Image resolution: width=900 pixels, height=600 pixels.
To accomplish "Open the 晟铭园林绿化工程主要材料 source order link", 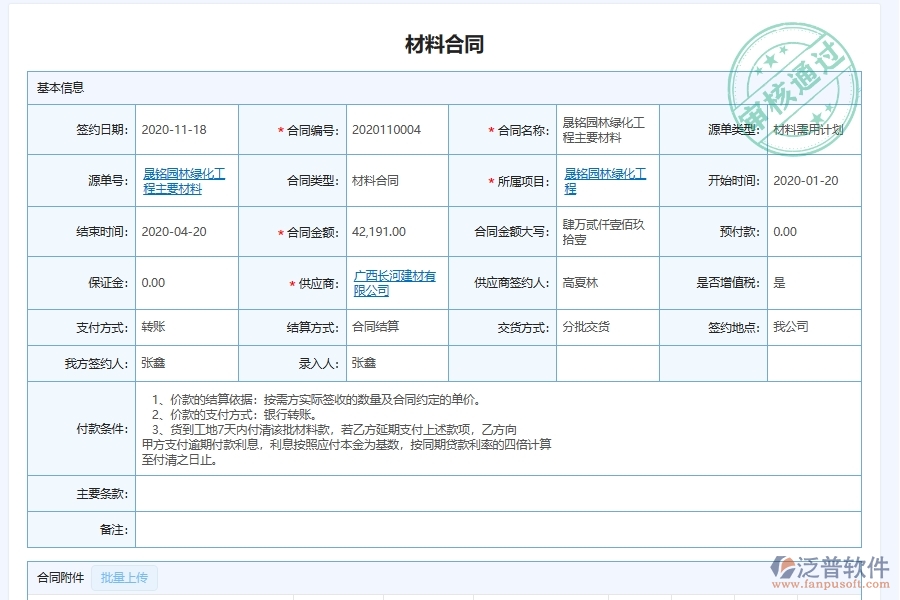I will tap(184, 180).
